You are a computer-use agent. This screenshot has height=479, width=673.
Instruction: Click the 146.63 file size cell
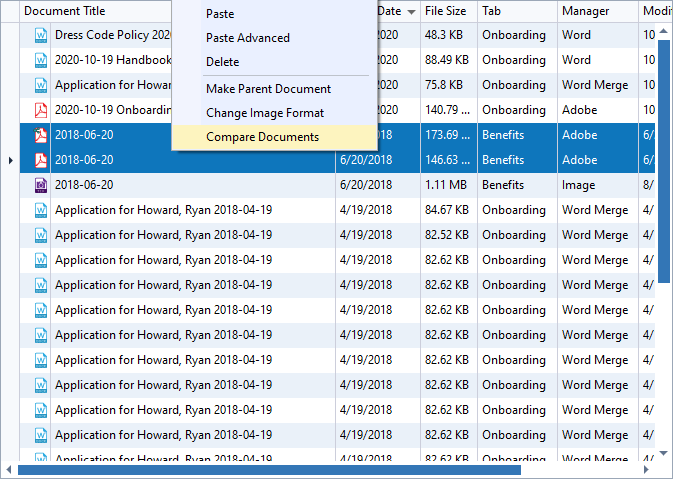(447, 160)
